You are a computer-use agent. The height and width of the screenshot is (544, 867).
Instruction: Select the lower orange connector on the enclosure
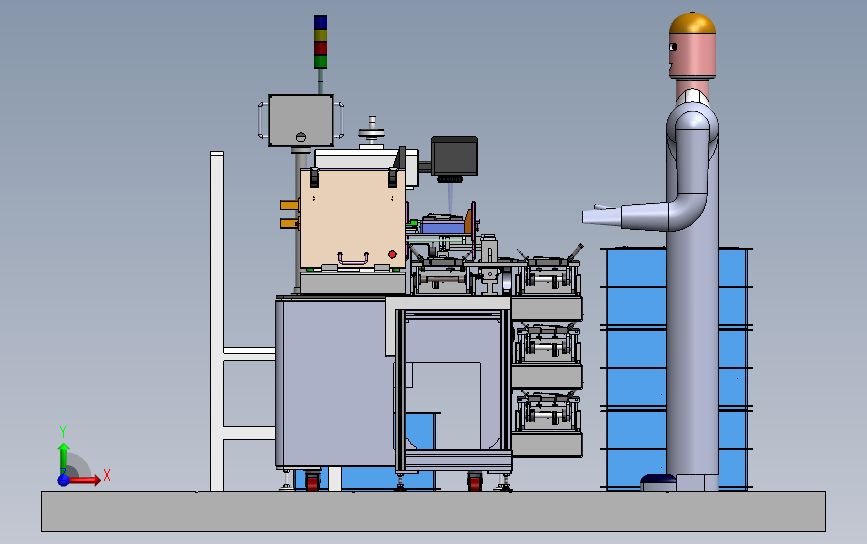pyautogui.click(x=290, y=223)
